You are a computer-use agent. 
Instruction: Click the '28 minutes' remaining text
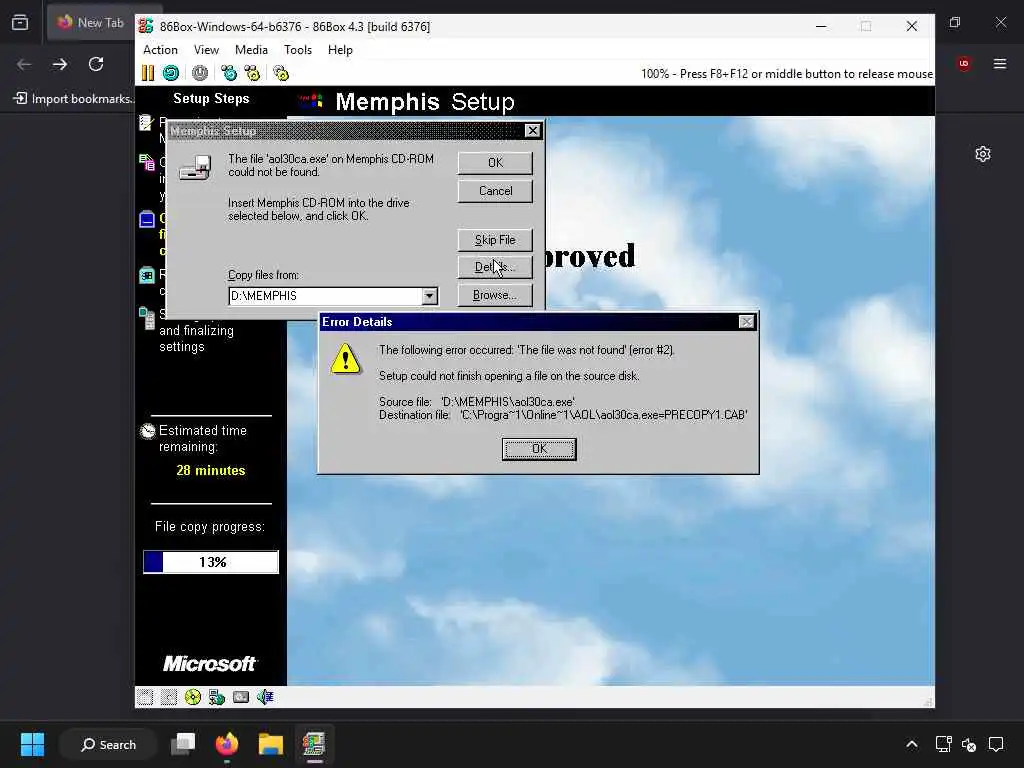(211, 470)
